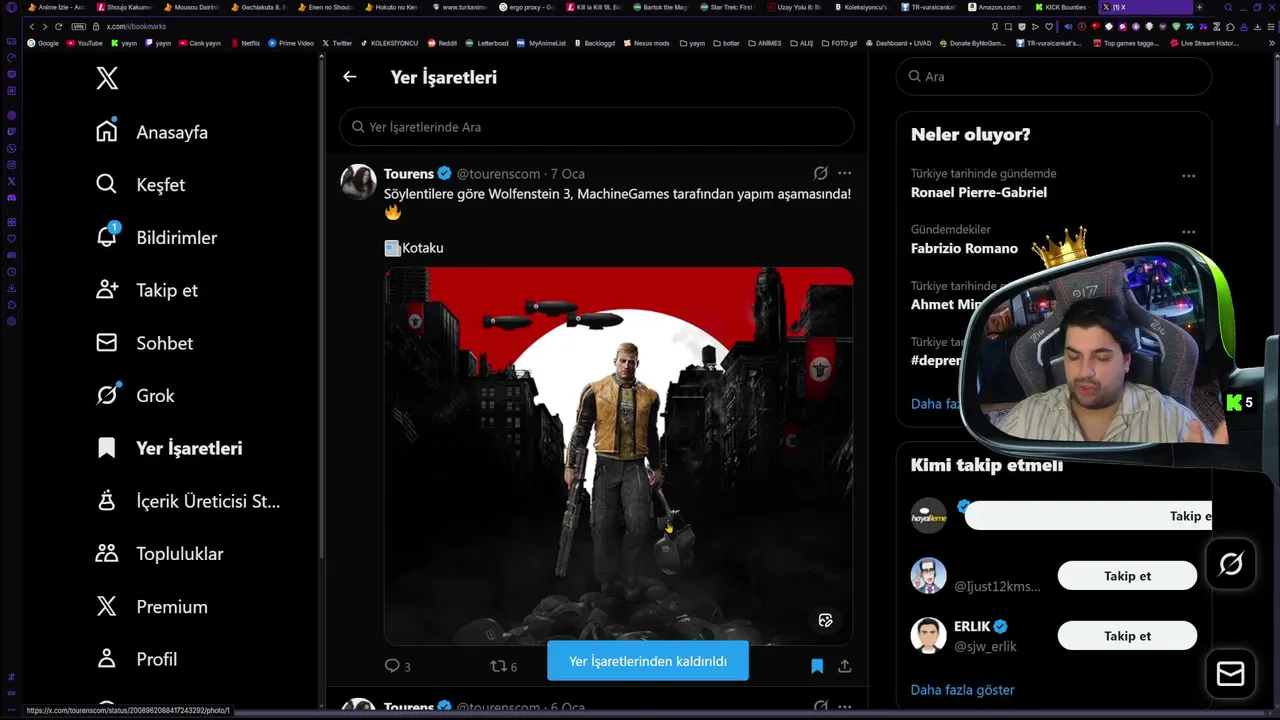Click repost icon with 6 reposts
This screenshot has width=1280, height=720.
click(503, 666)
